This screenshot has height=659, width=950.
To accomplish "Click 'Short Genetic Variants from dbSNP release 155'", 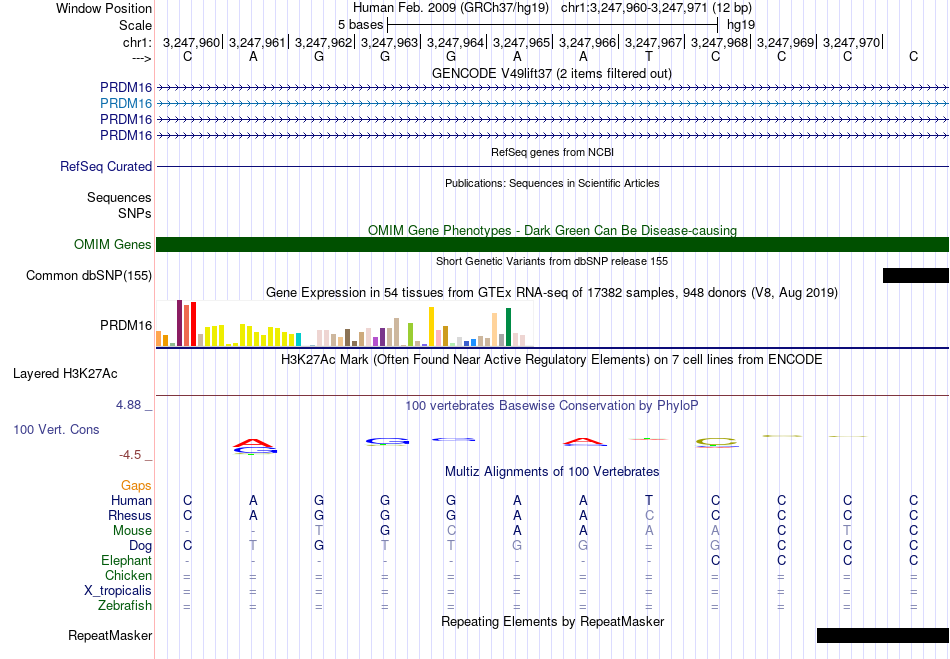I will click(x=552, y=261).
